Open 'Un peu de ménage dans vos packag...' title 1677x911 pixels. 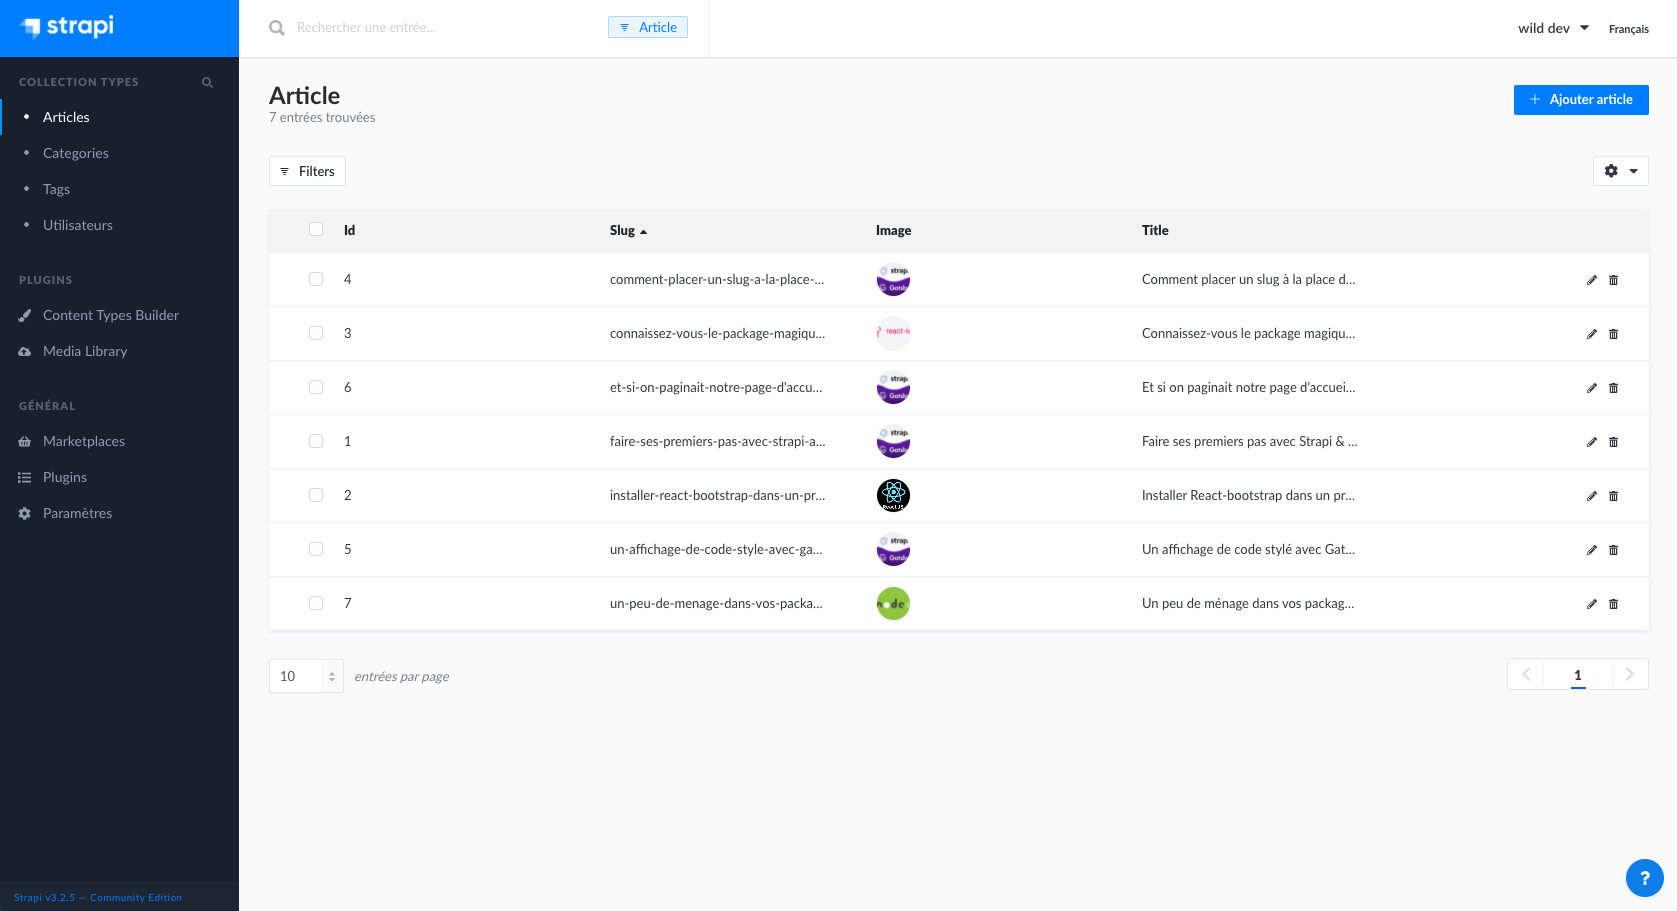(x=1248, y=603)
